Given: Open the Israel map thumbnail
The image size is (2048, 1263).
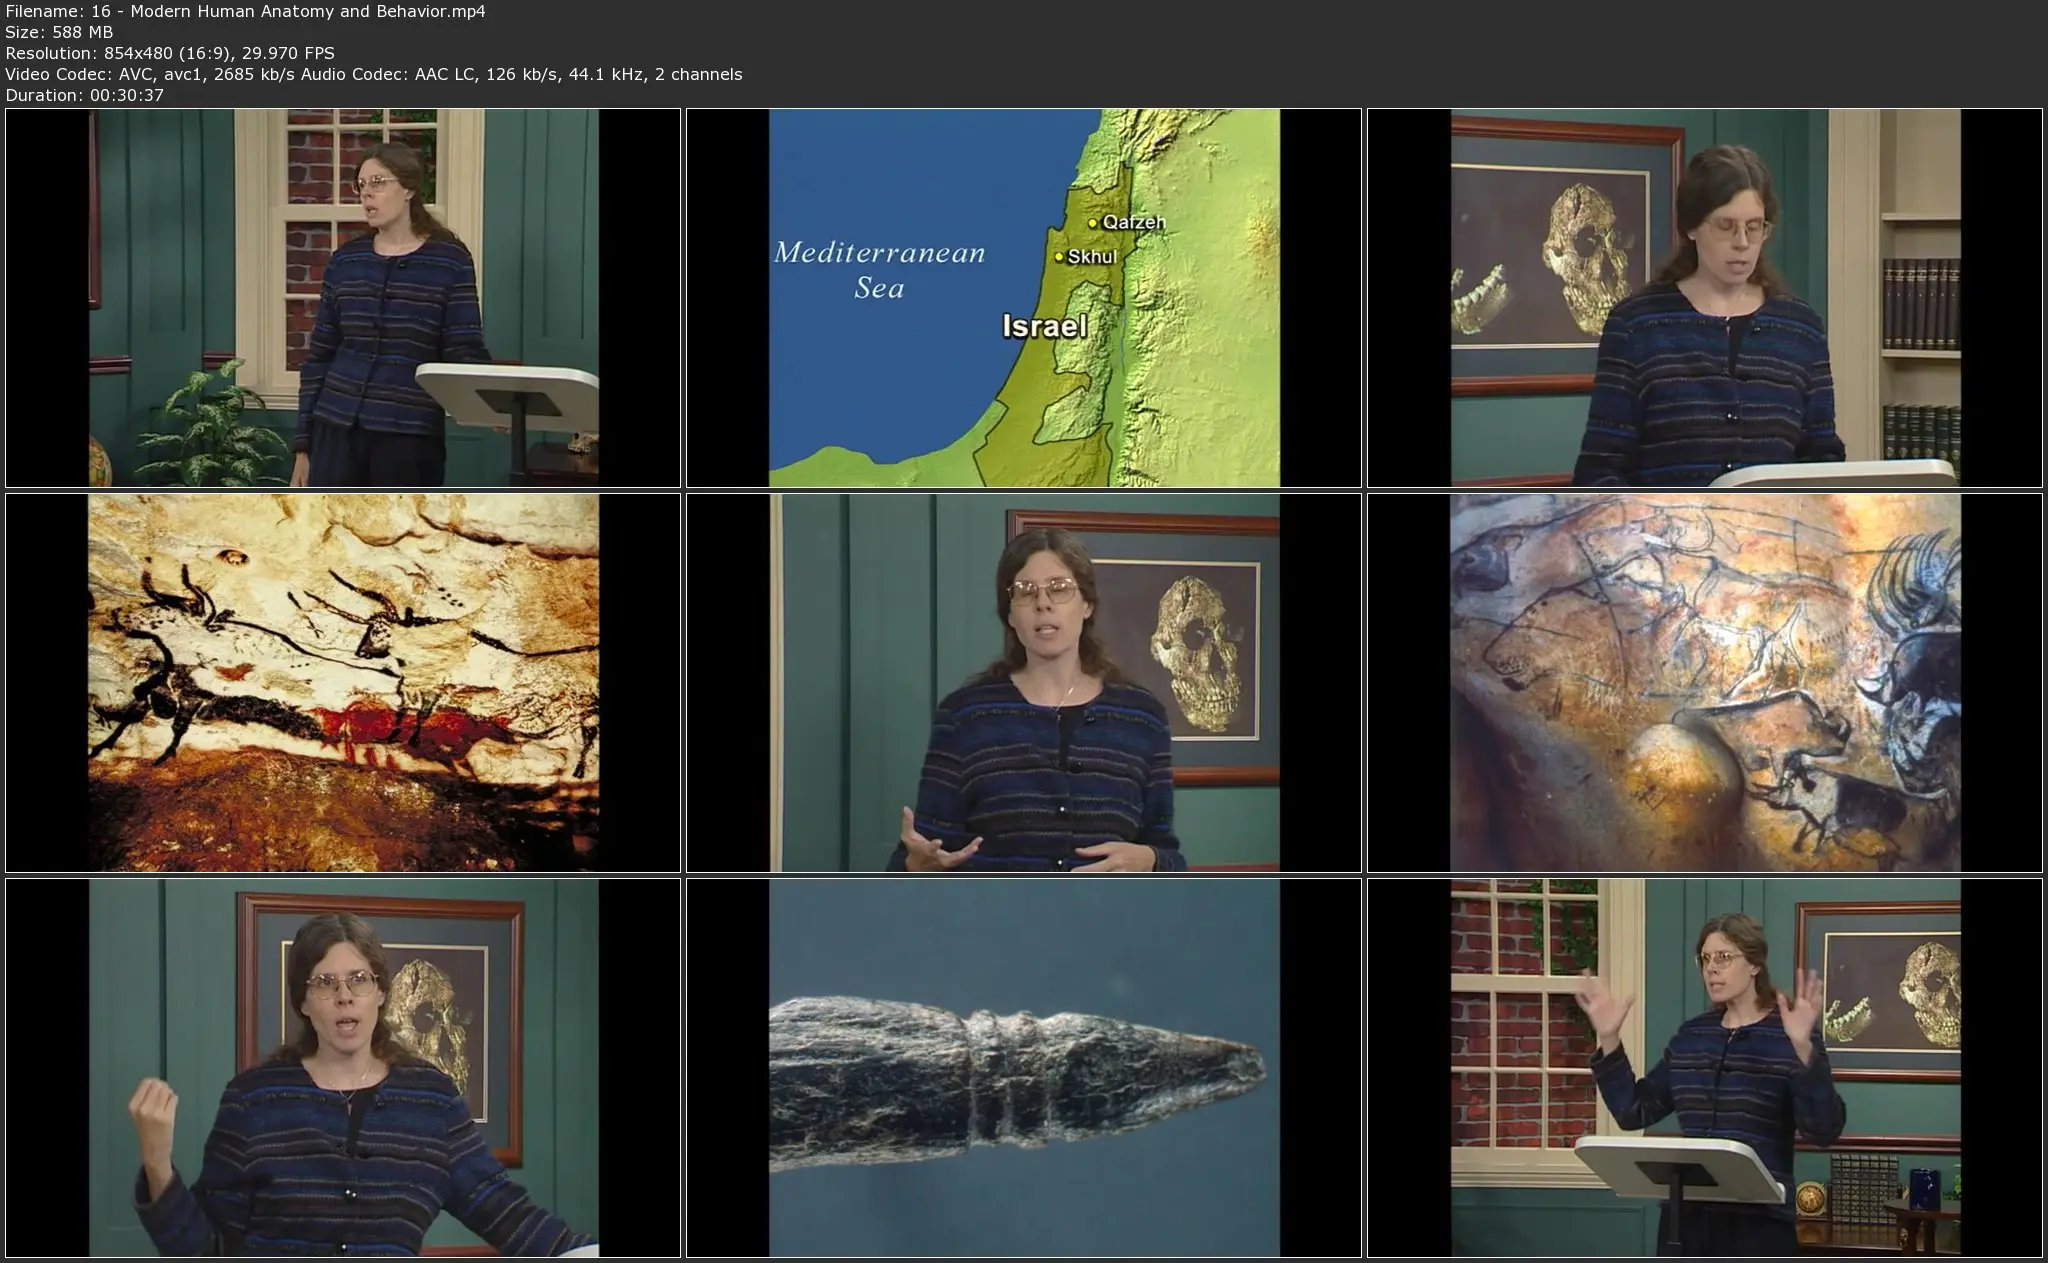Looking at the screenshot, I should (x=1024, y=298).
